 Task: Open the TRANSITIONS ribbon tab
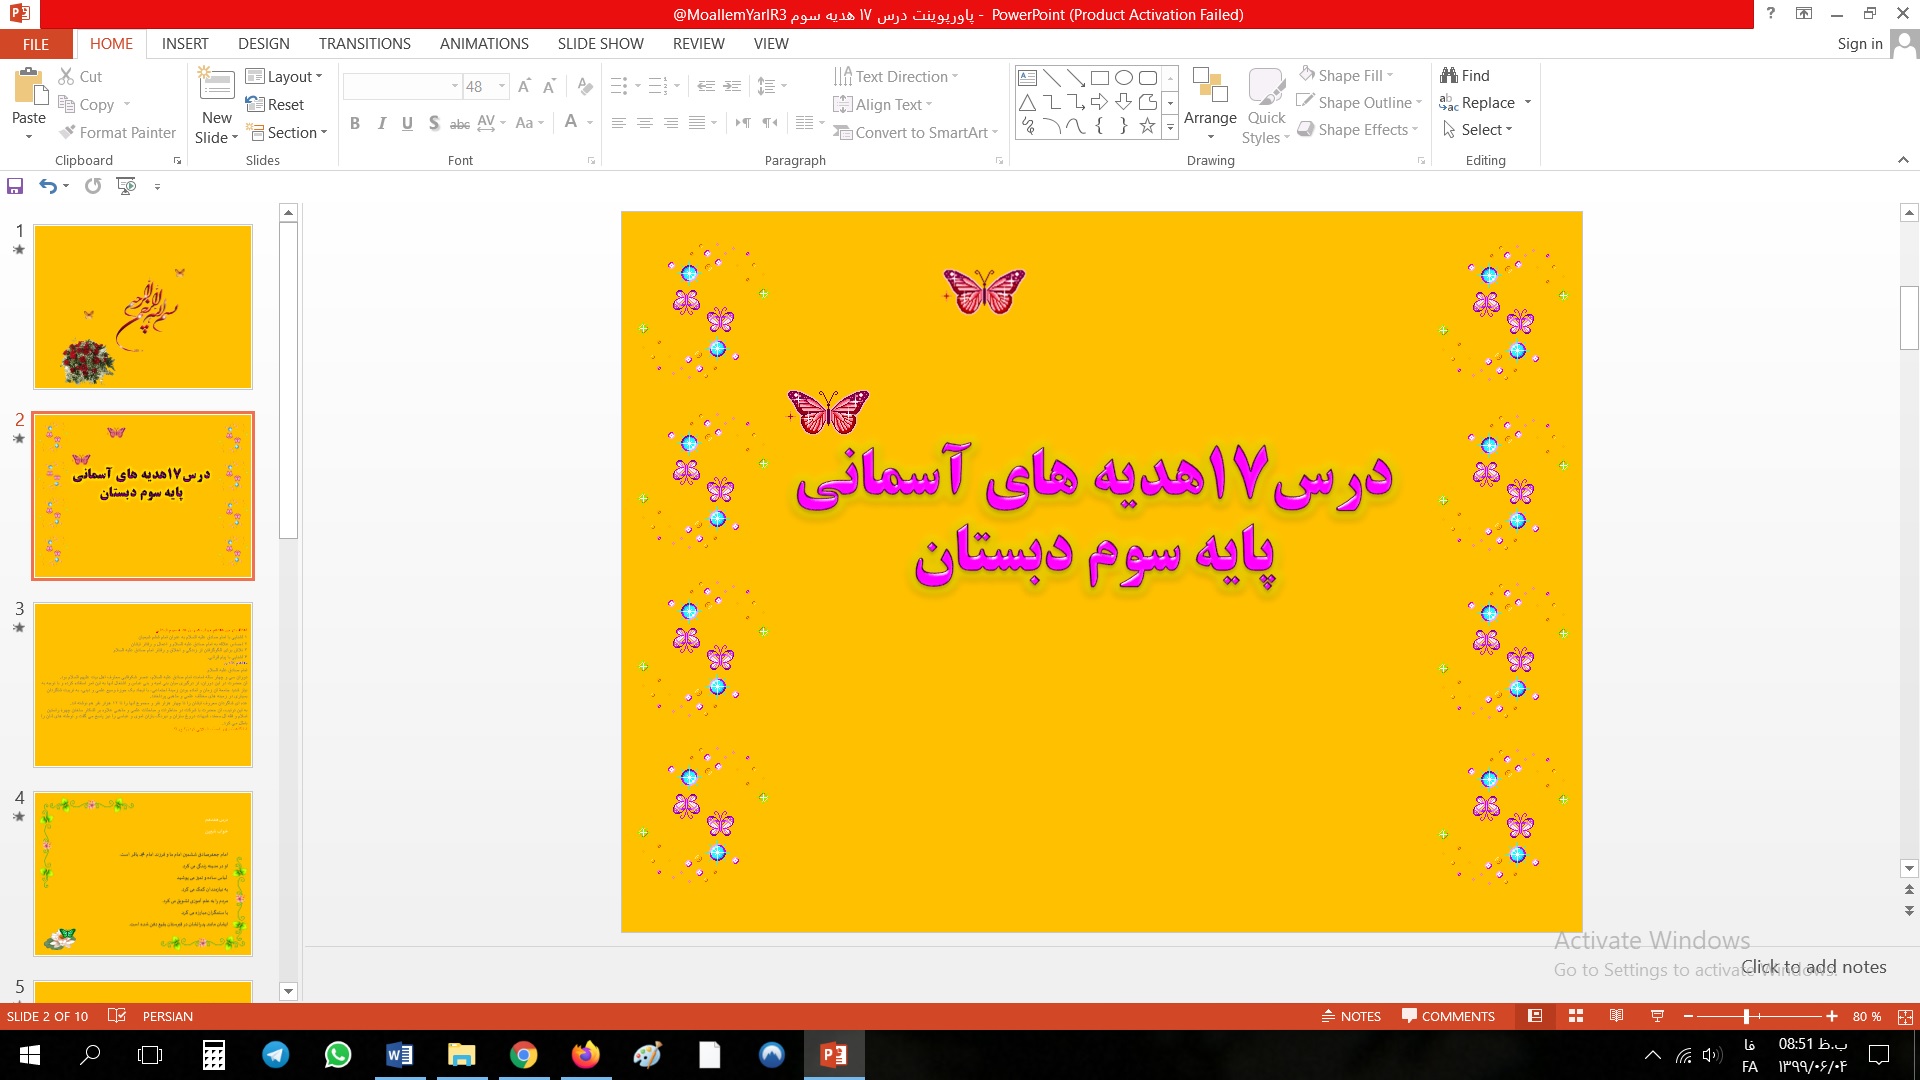click(364, 44)
